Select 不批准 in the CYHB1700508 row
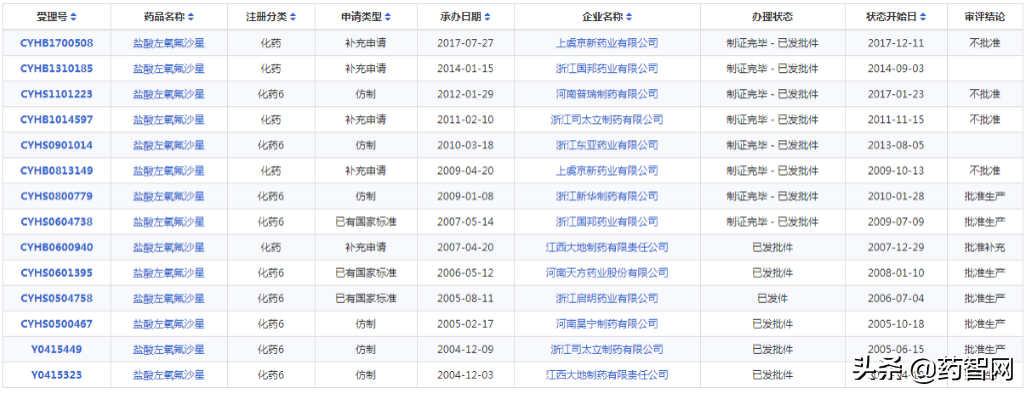The height and width of the screenshot is (394, 1027). click(985, 43)
